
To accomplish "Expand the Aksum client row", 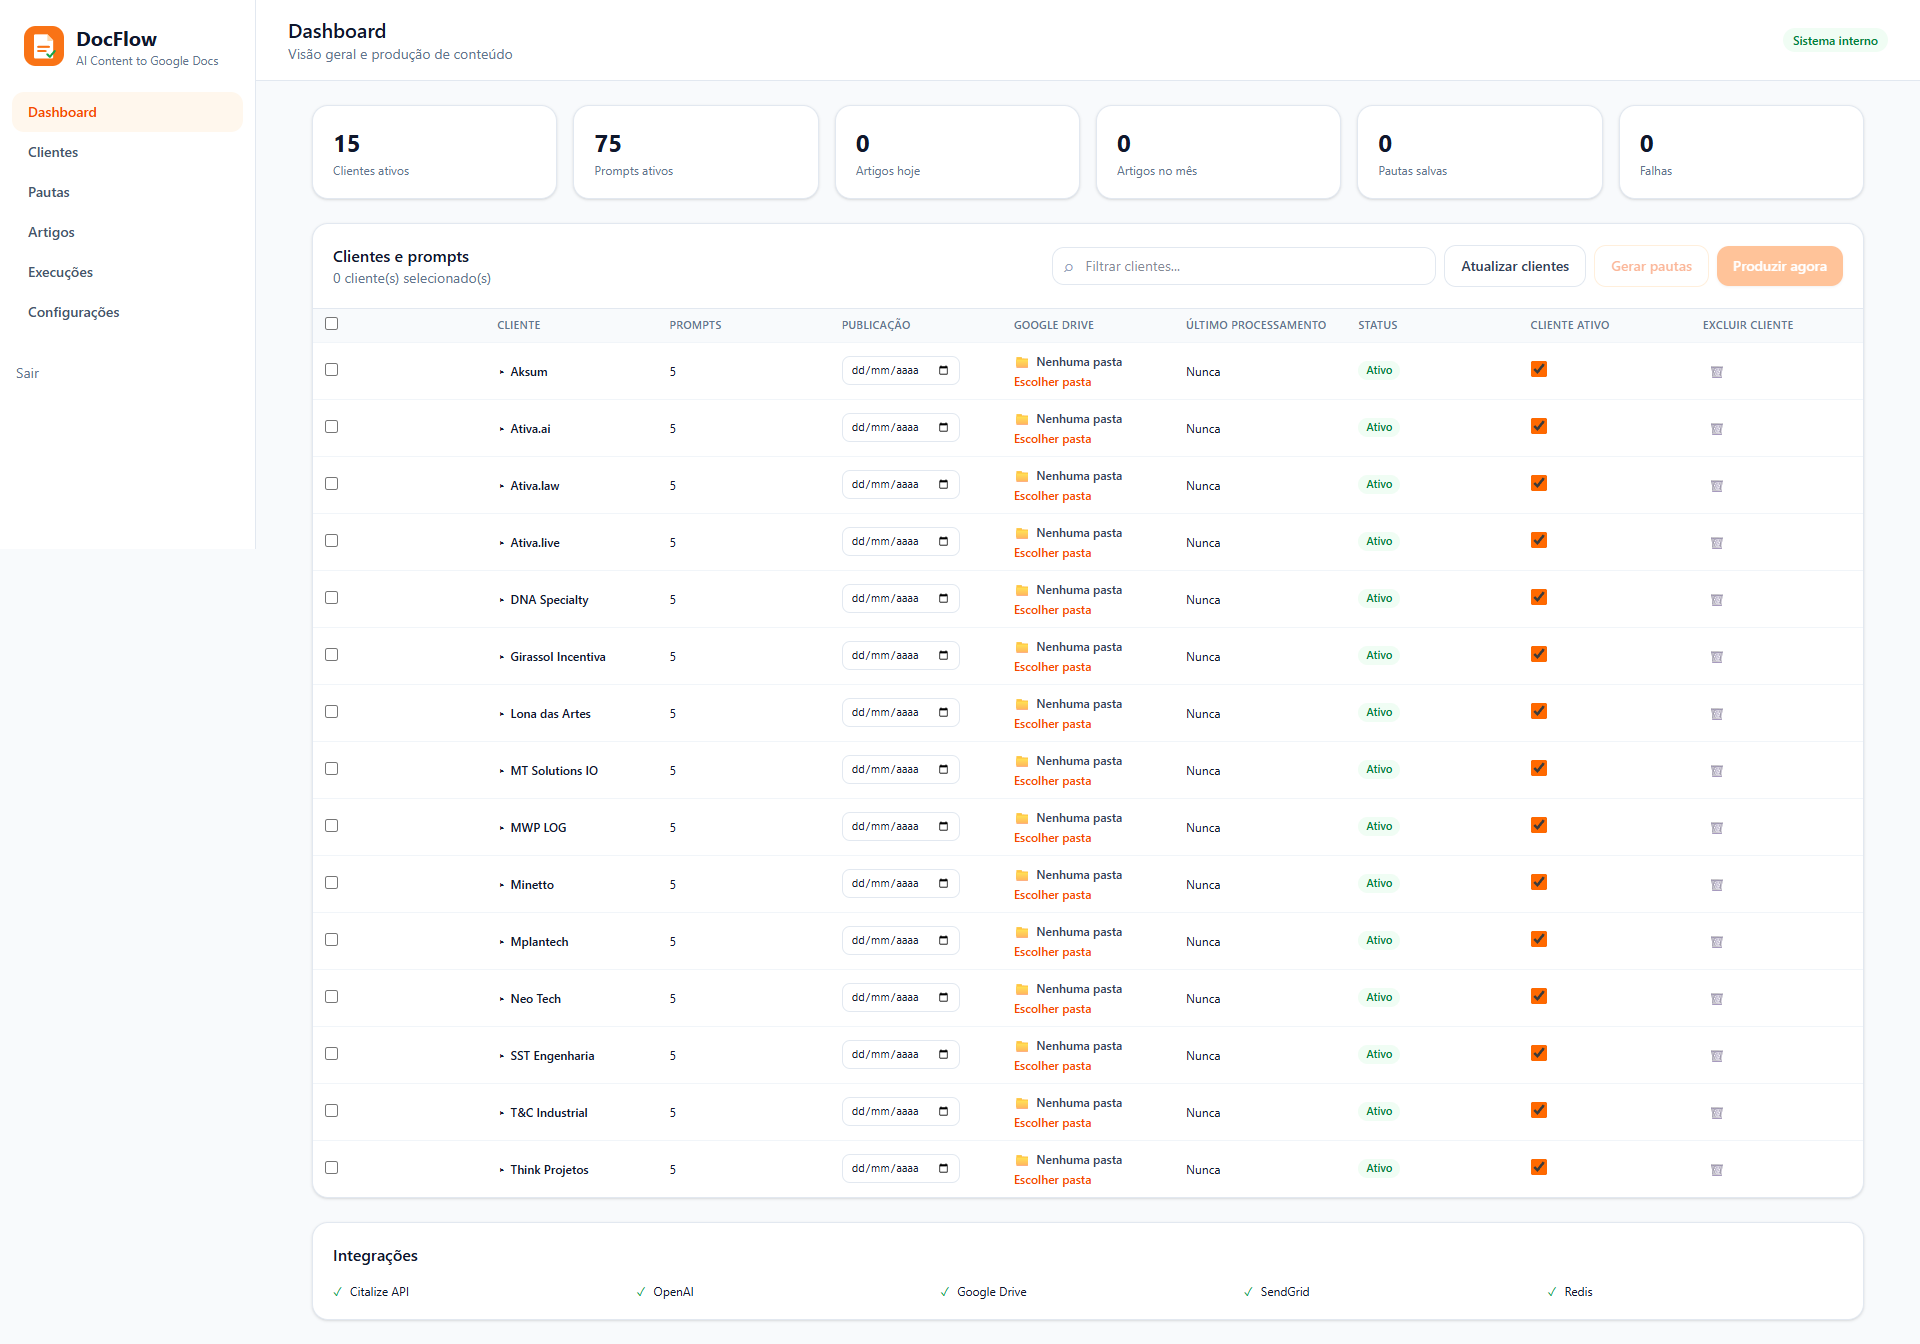I will [502, 372].
